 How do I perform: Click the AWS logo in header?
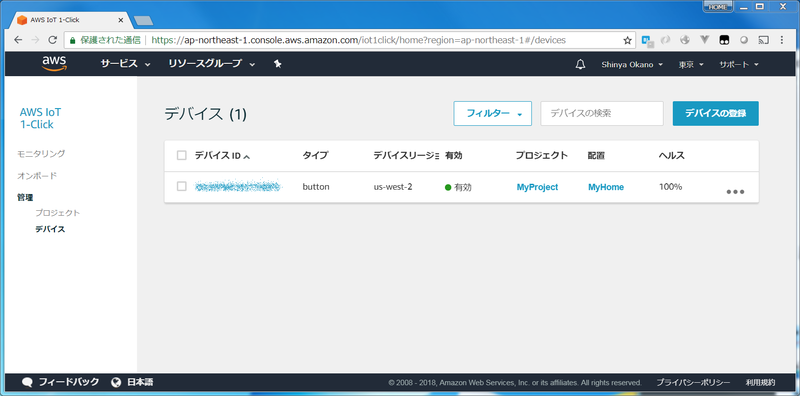click(x=54, y=64)
